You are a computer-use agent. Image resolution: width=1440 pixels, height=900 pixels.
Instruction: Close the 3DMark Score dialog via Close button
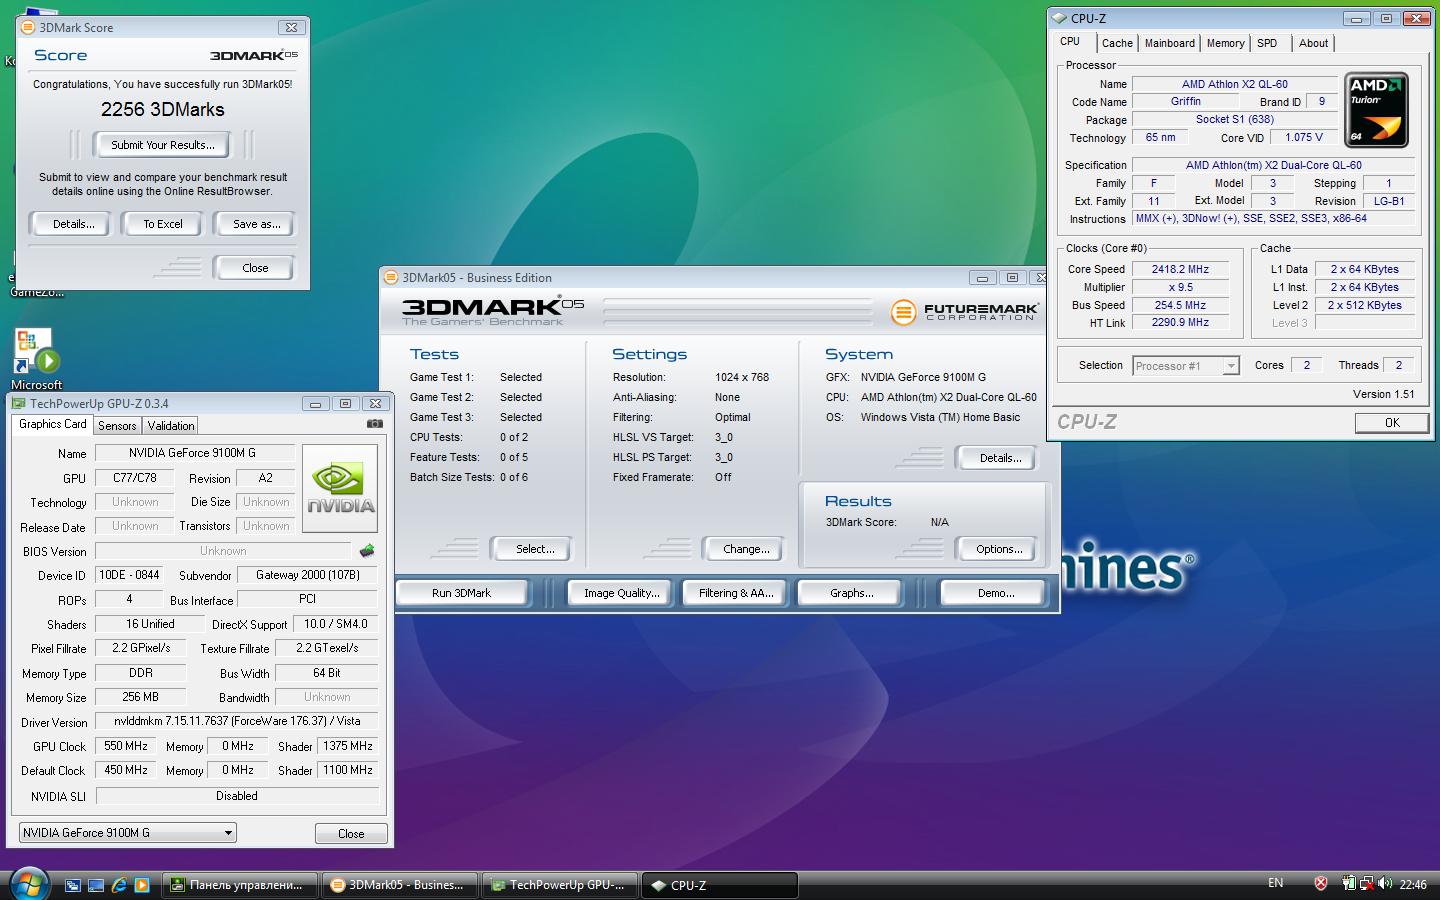(x=255, y=268)
